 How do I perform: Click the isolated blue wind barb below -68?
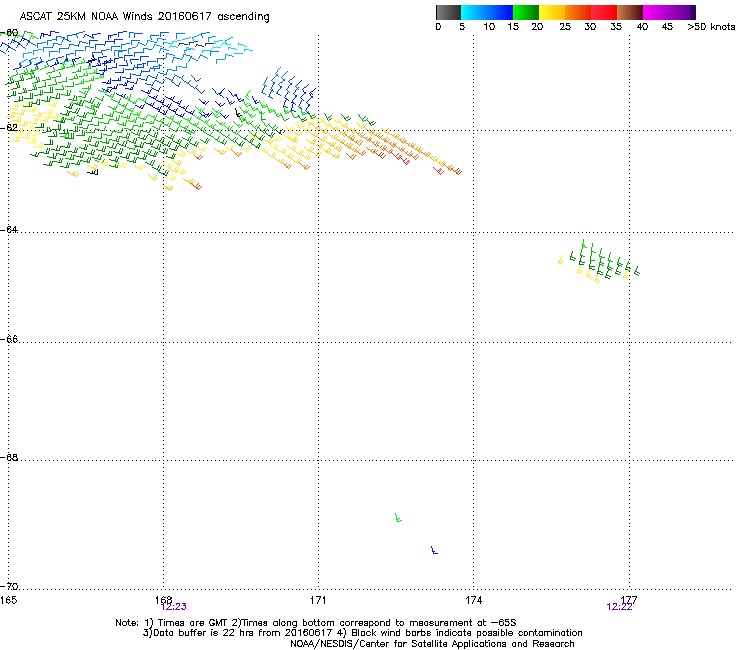click(434, 550)
